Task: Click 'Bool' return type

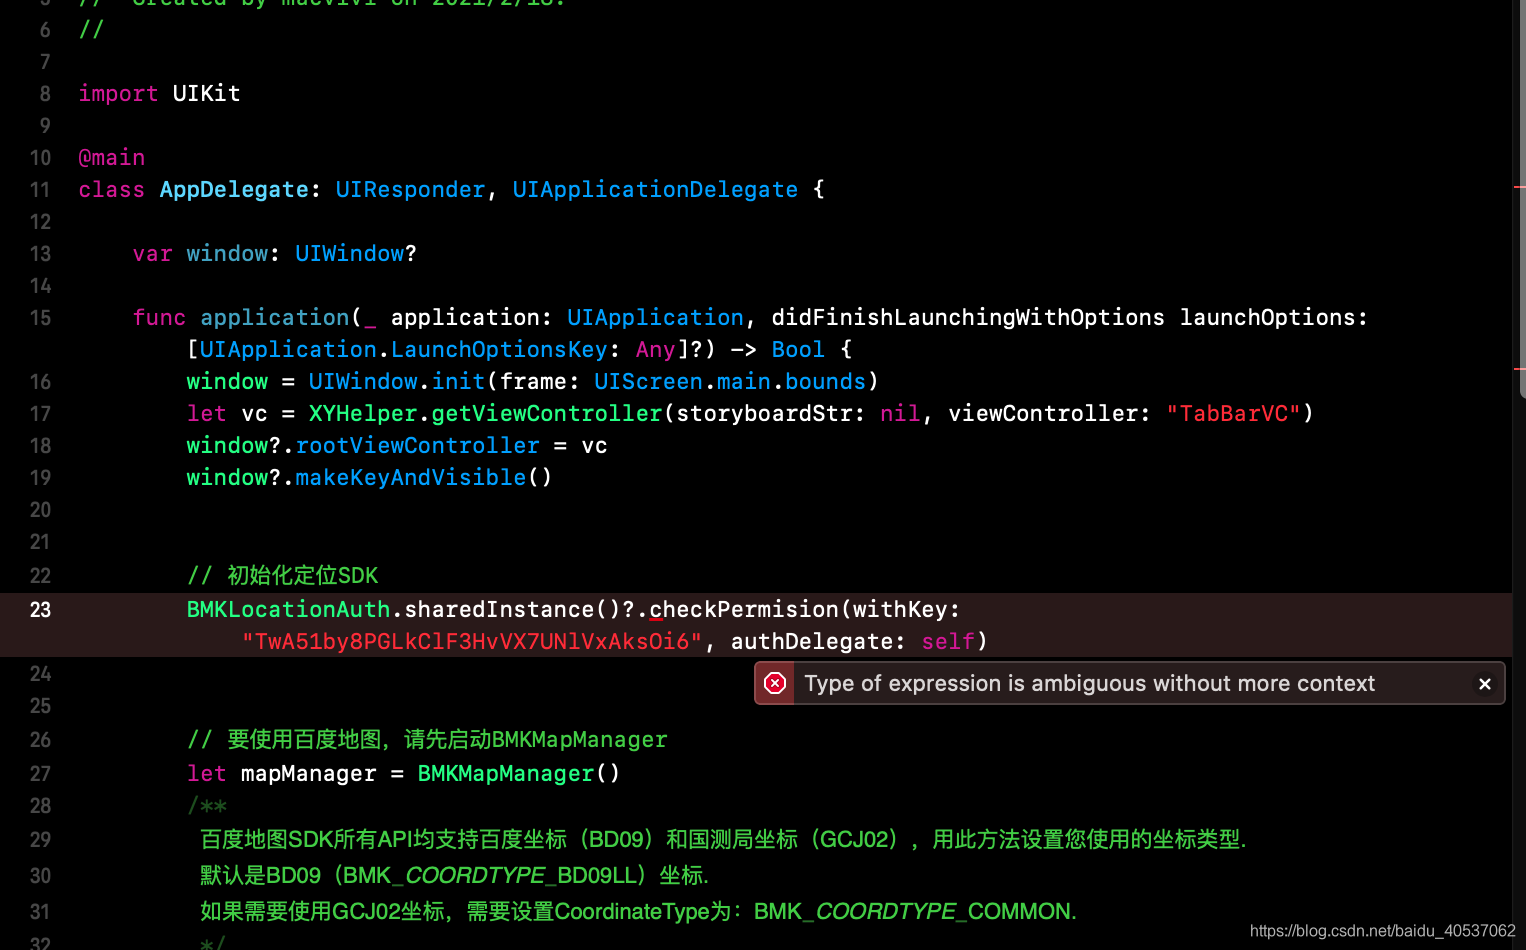Action: pos(798,350)
